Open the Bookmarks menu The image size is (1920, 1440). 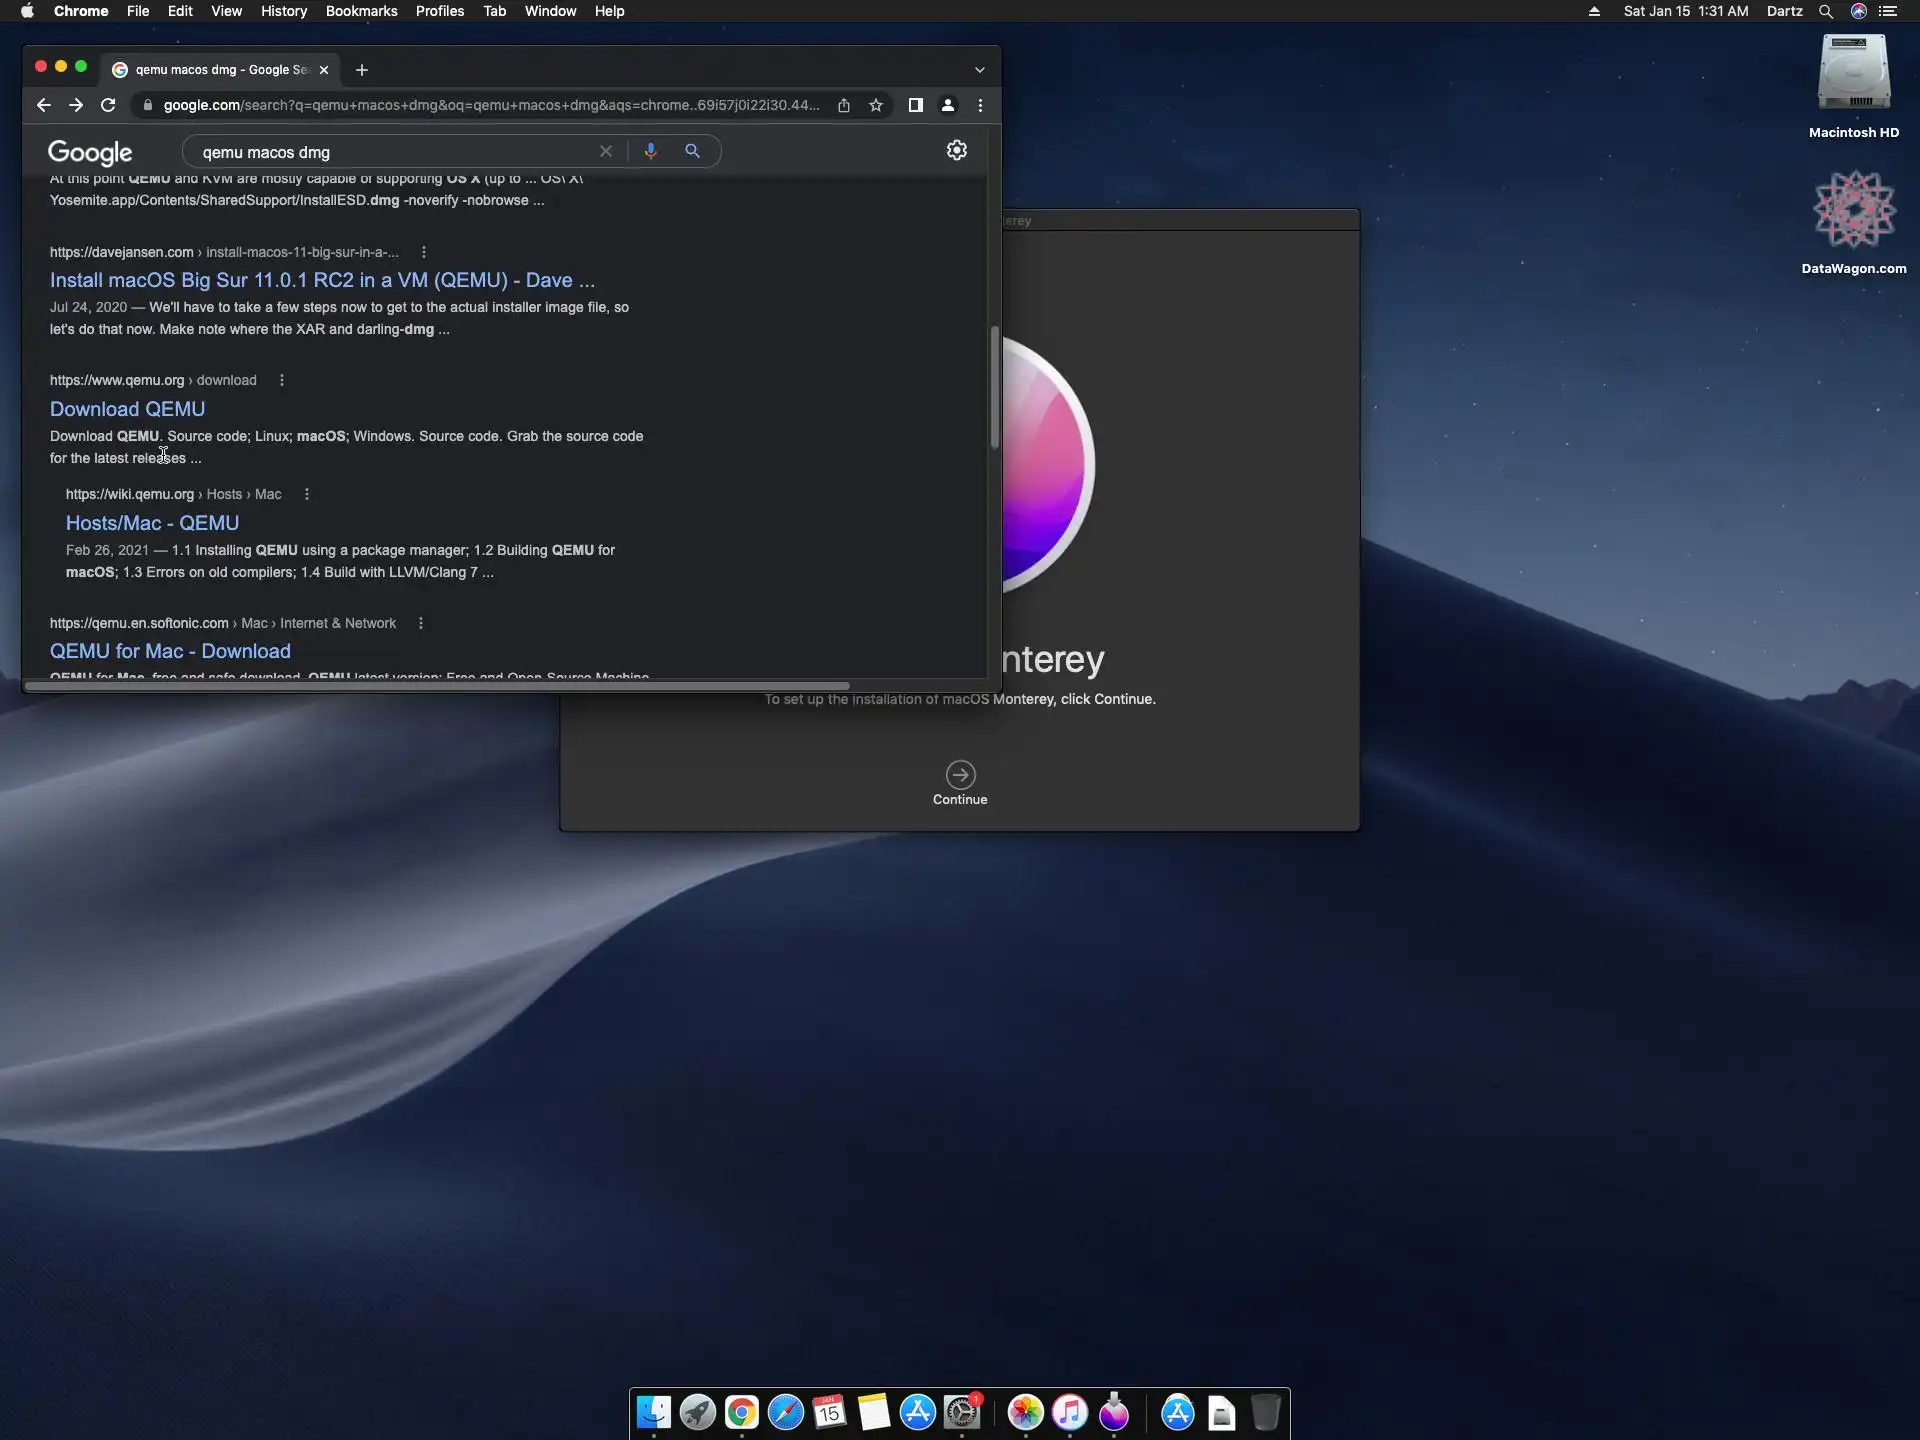pos(361,11)
